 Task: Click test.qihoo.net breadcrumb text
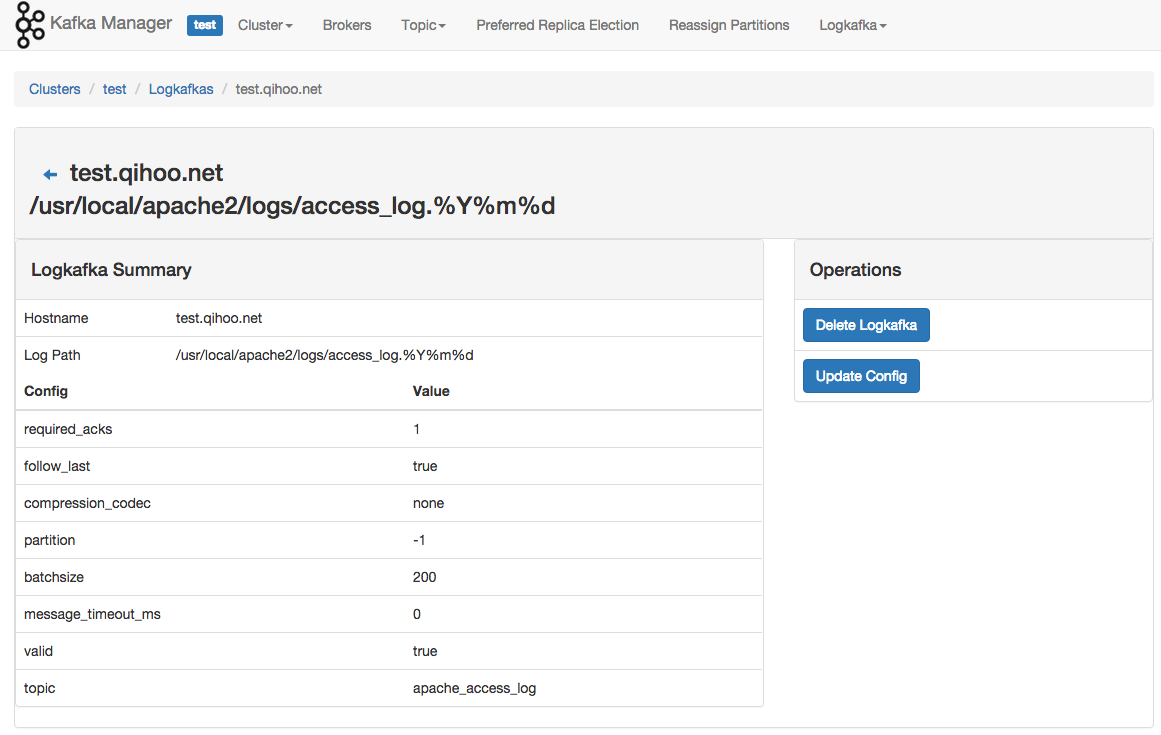coord(278,89)
